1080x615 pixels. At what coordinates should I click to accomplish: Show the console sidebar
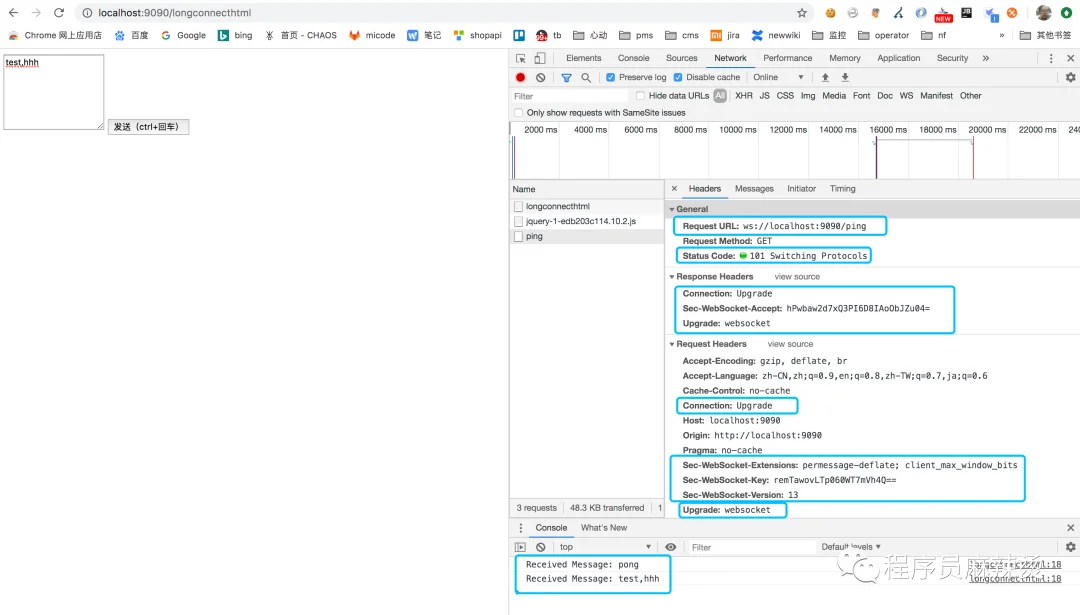(521, 547)
